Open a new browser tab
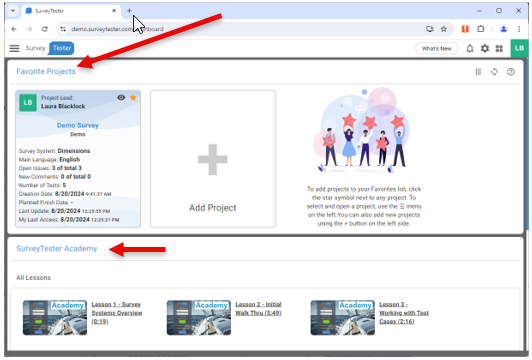This screenshot has height=360, width=532. click(x=129, y=11)
